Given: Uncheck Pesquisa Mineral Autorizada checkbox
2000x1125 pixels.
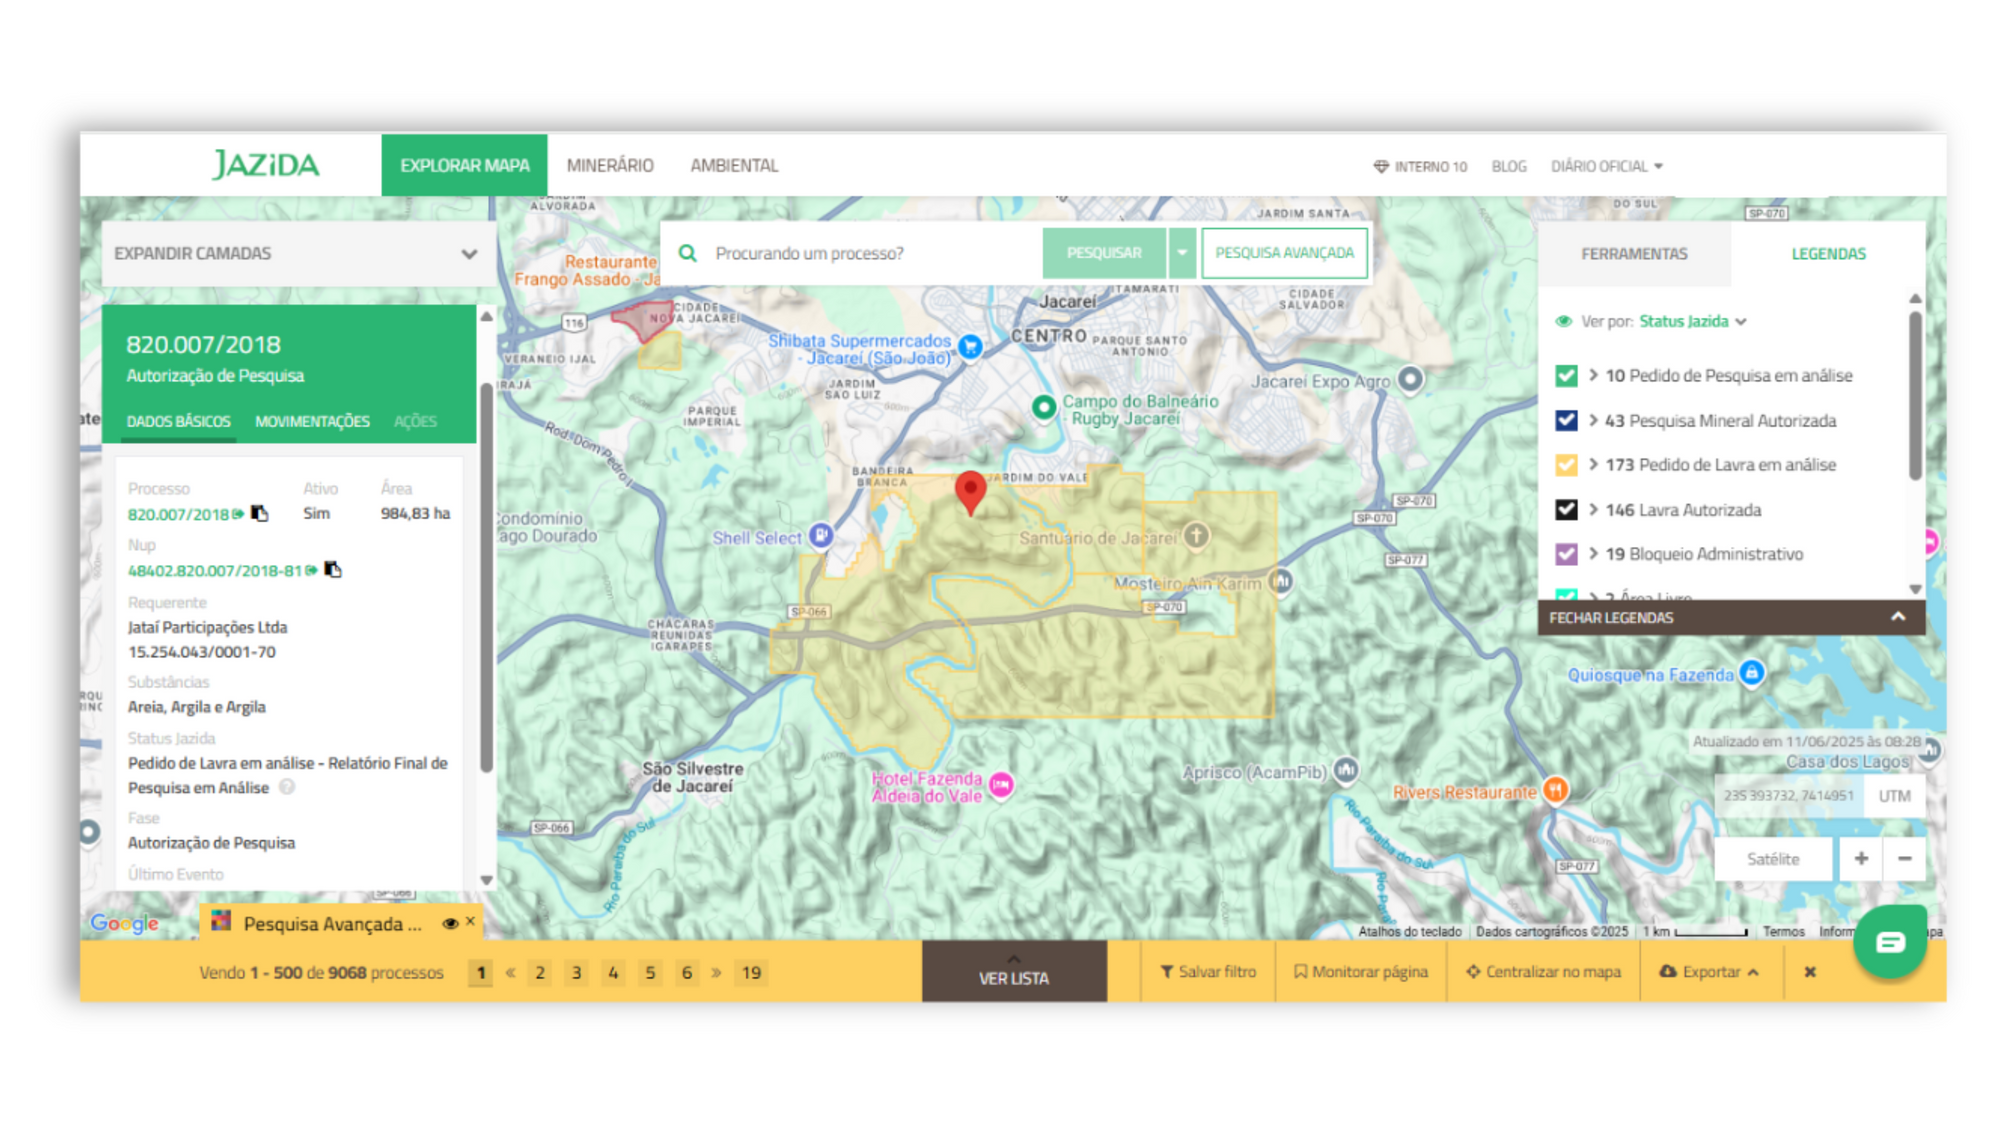Looking at the screenshot, I should pos(1566,420).
